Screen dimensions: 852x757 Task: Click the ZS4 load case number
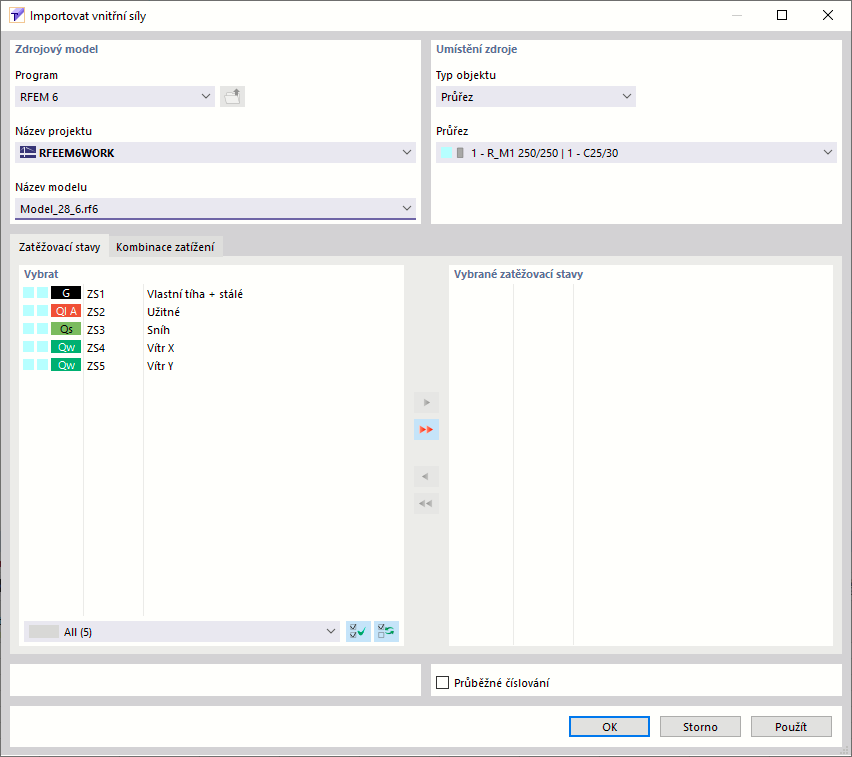point(96,348)
